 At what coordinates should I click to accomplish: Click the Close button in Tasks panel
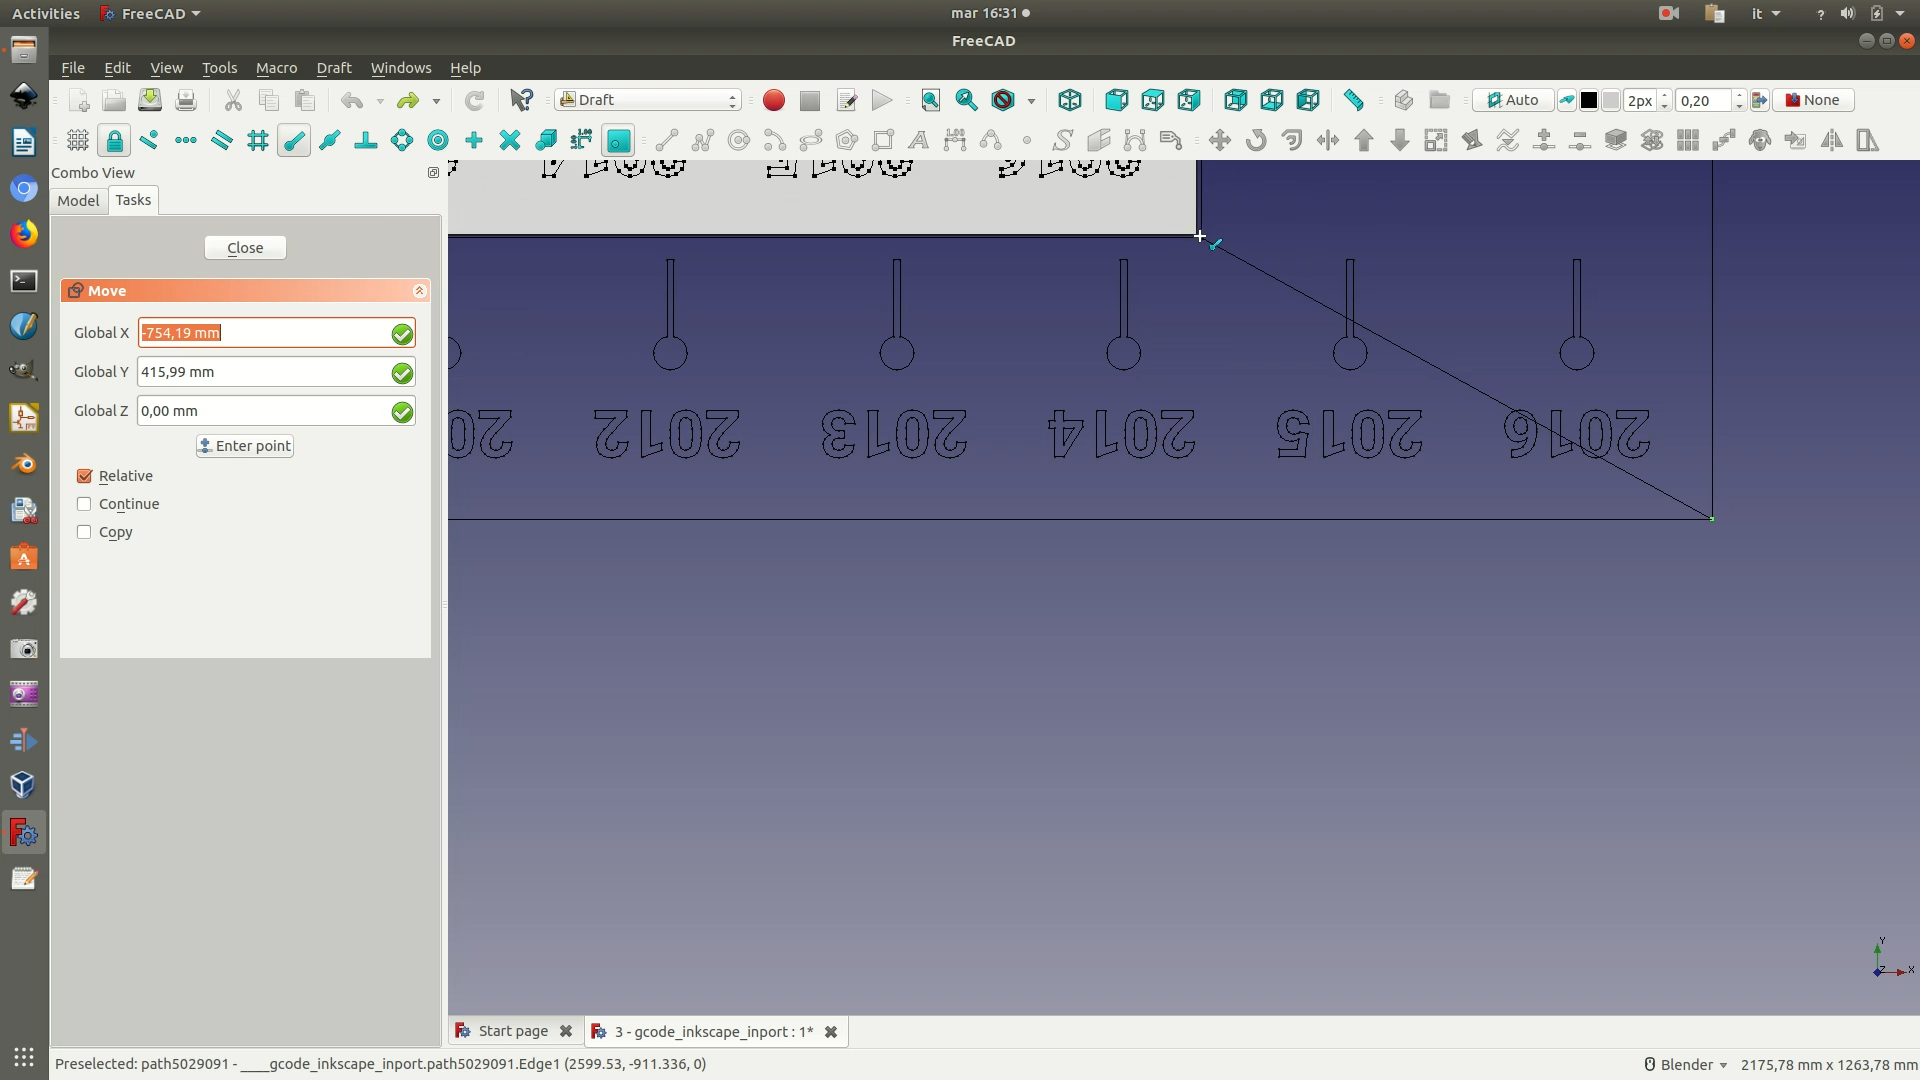pyautogui.click(x=245, y=248)
